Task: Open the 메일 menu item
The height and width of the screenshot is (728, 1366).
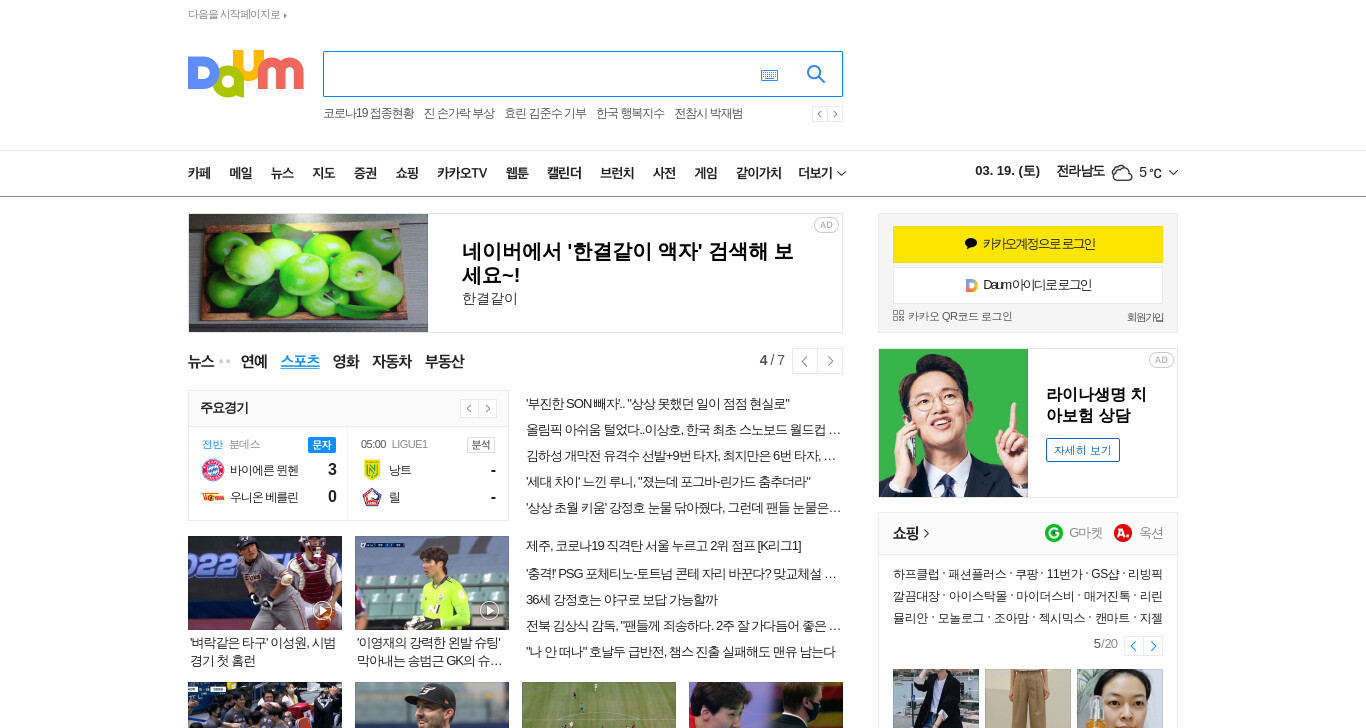Action: tap(240, 173)
